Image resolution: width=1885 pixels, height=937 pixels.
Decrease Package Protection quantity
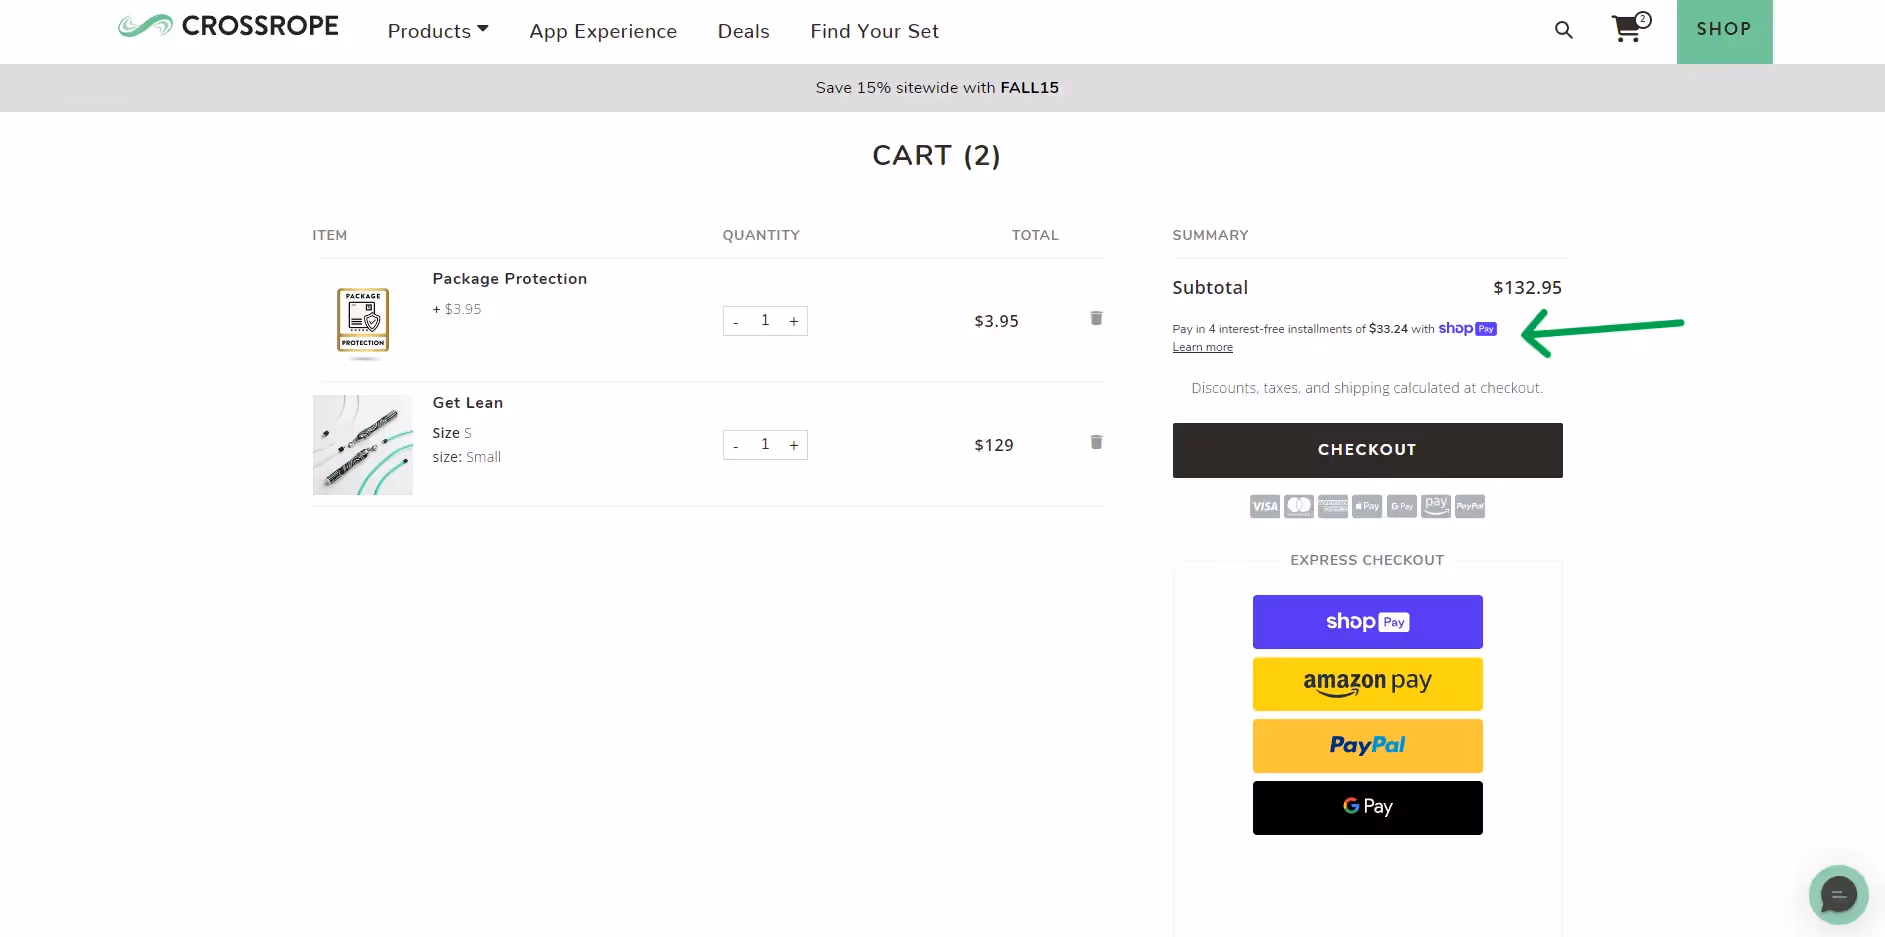coord(736,321)
